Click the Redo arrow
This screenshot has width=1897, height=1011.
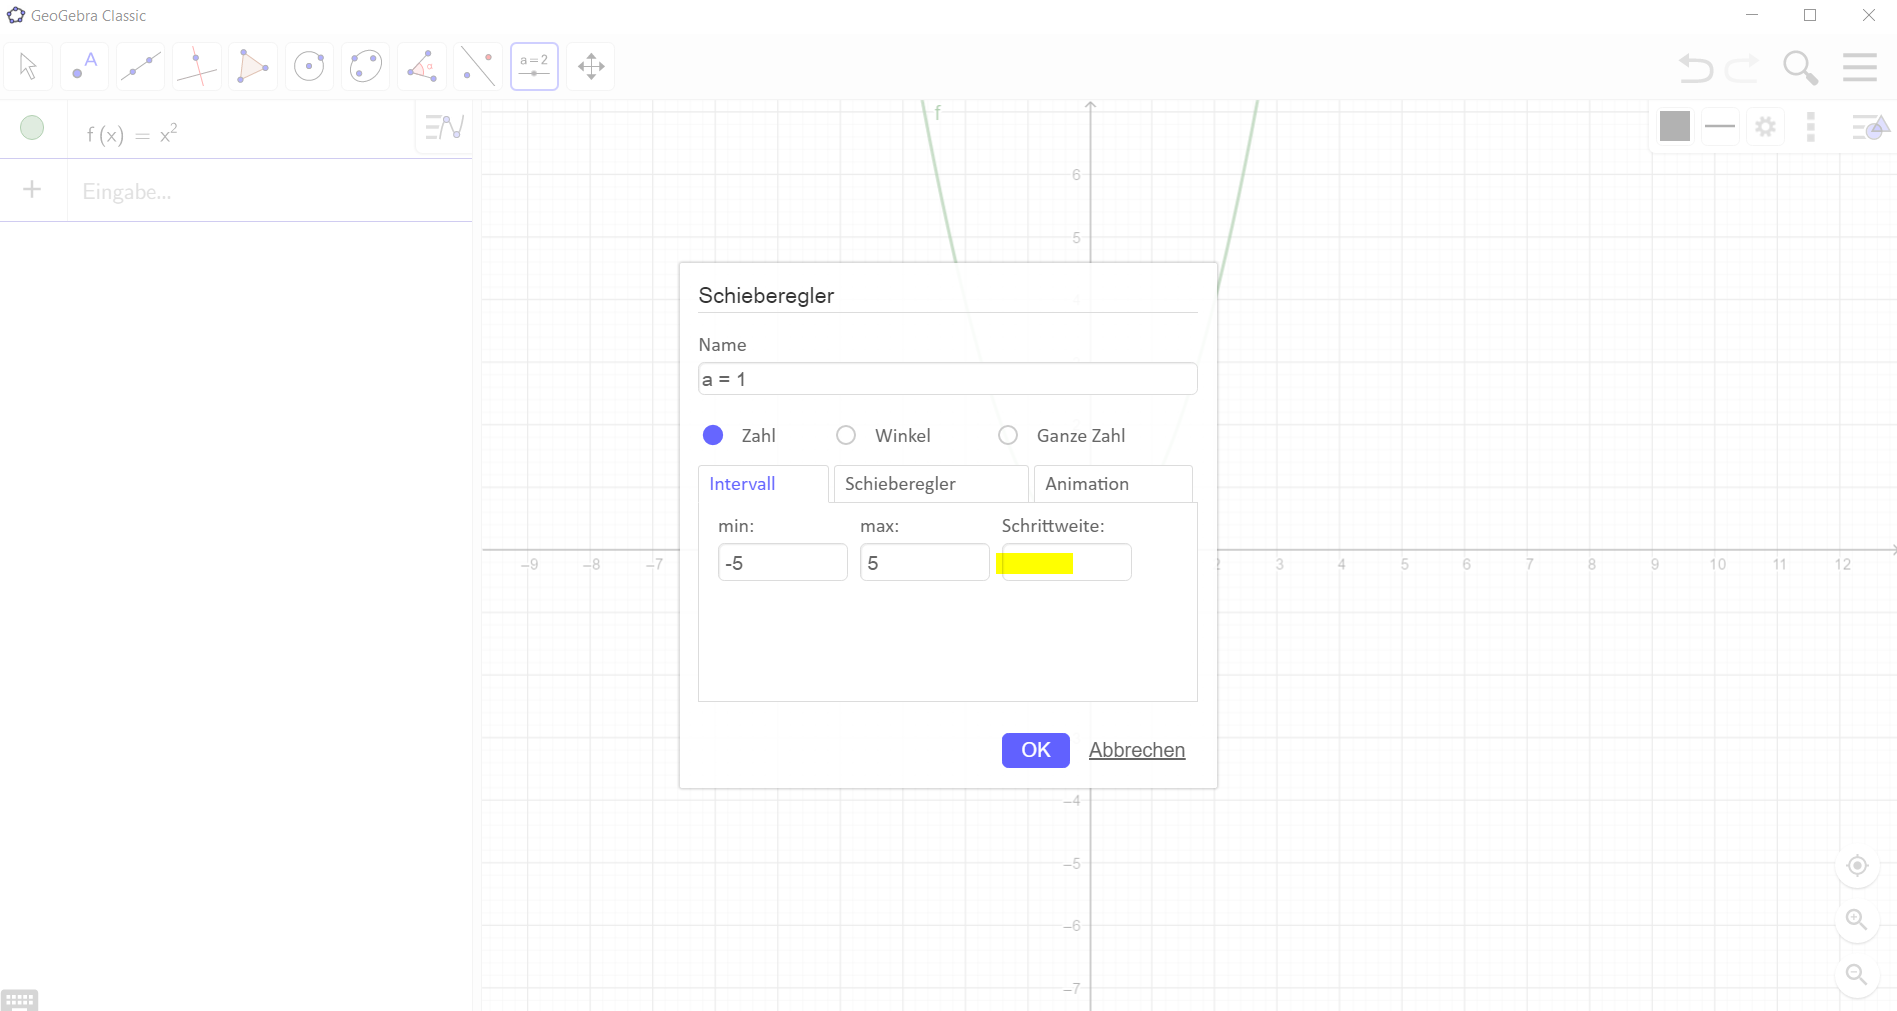(1742, 68)
